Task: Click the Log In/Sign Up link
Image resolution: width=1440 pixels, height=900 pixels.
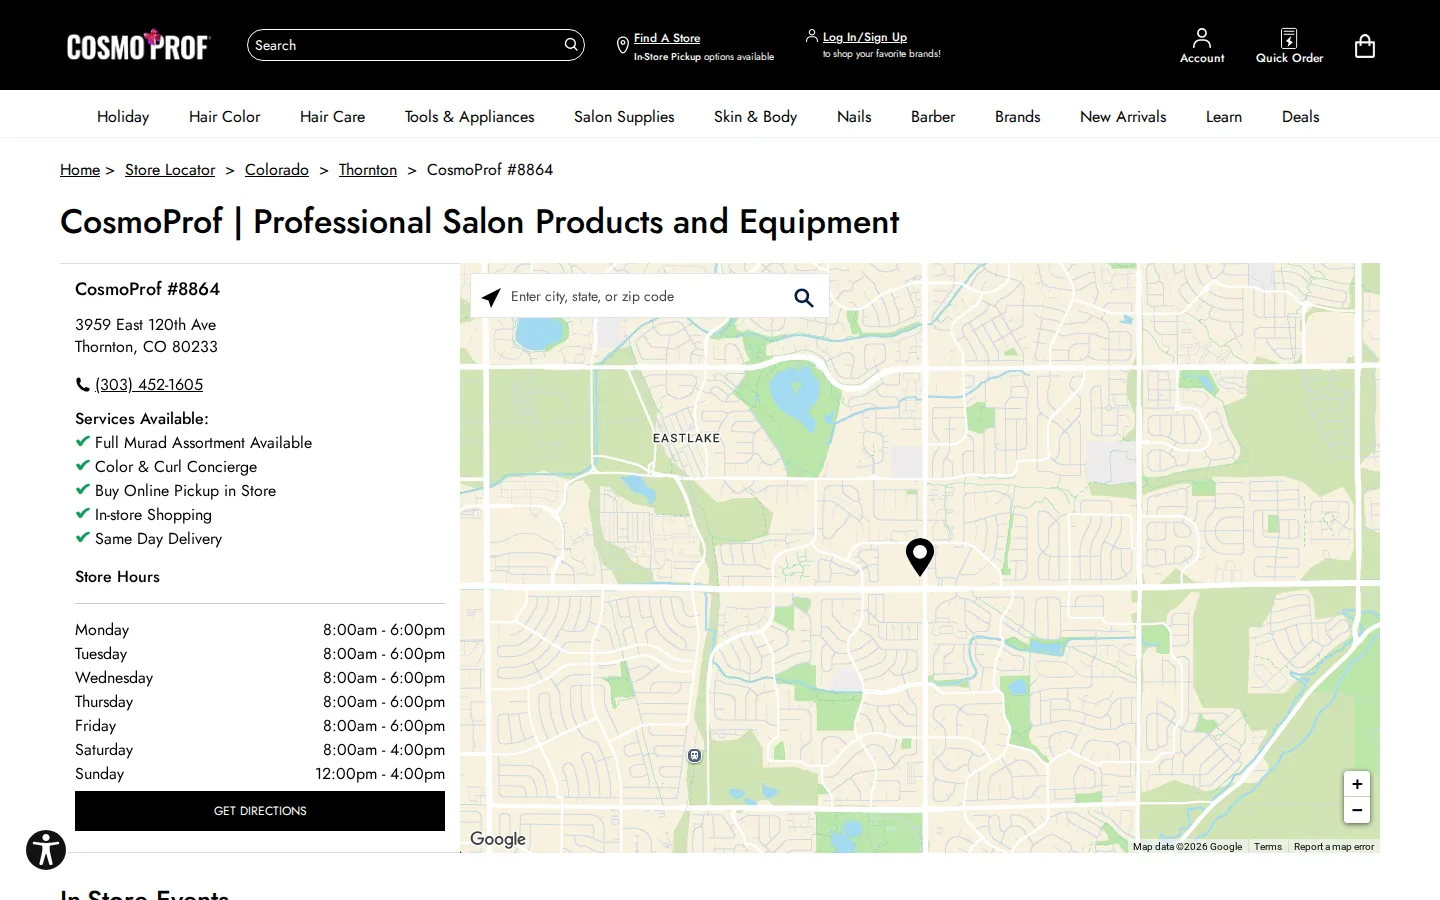Action: click(x=865, y=37)
